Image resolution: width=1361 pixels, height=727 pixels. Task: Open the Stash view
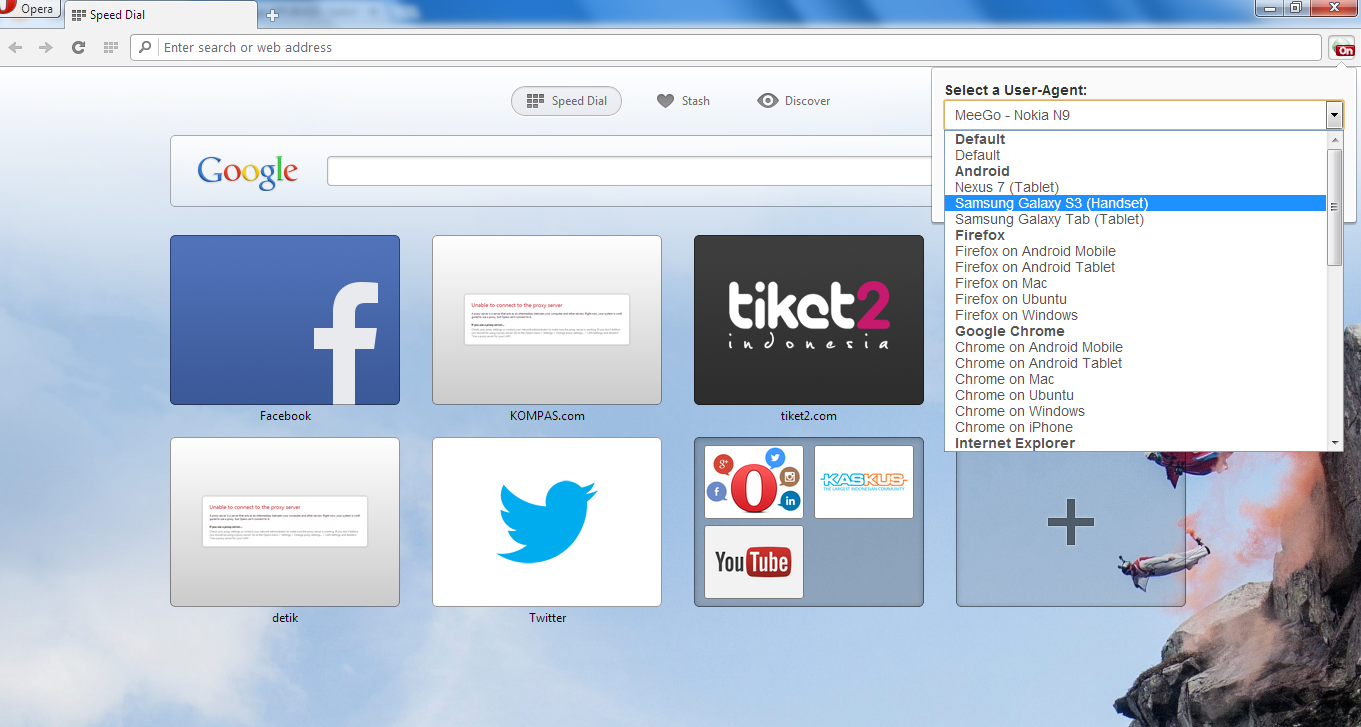[683, 101]
